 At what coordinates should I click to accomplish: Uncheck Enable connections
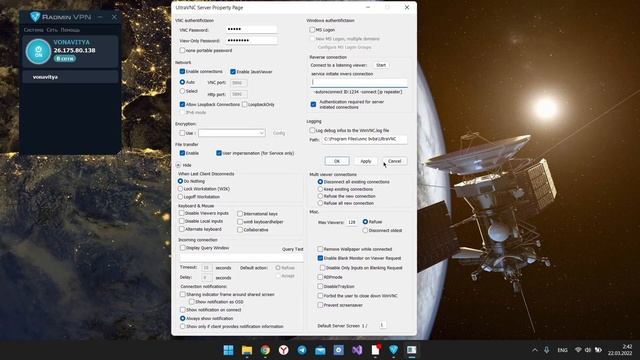(182, 71)
